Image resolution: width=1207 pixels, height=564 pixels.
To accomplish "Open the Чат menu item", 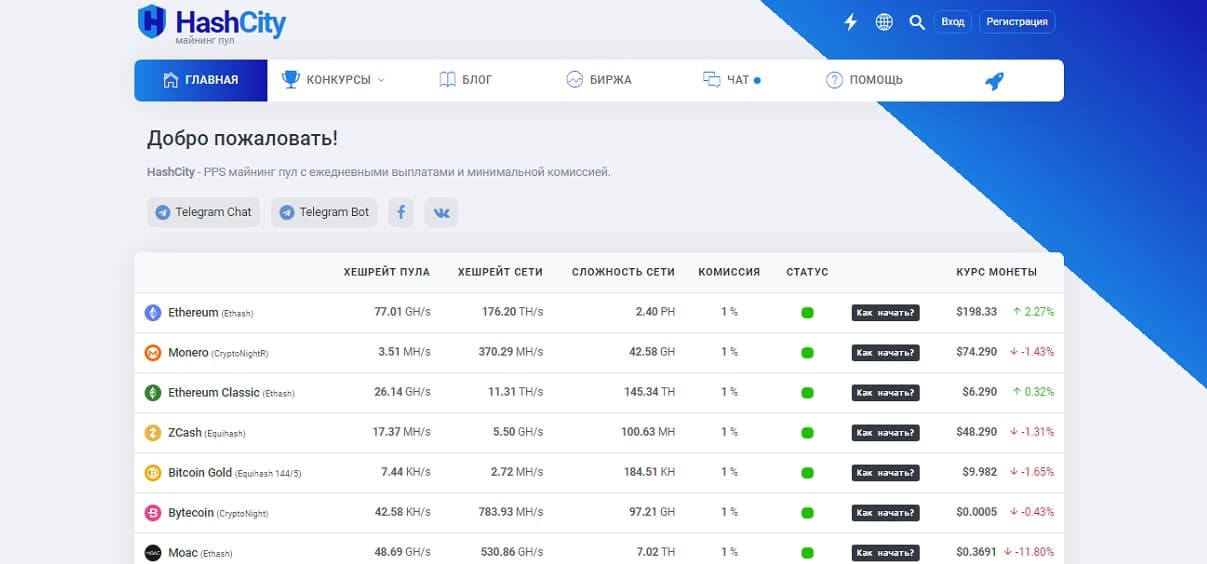I will click(x=730, y=80).
